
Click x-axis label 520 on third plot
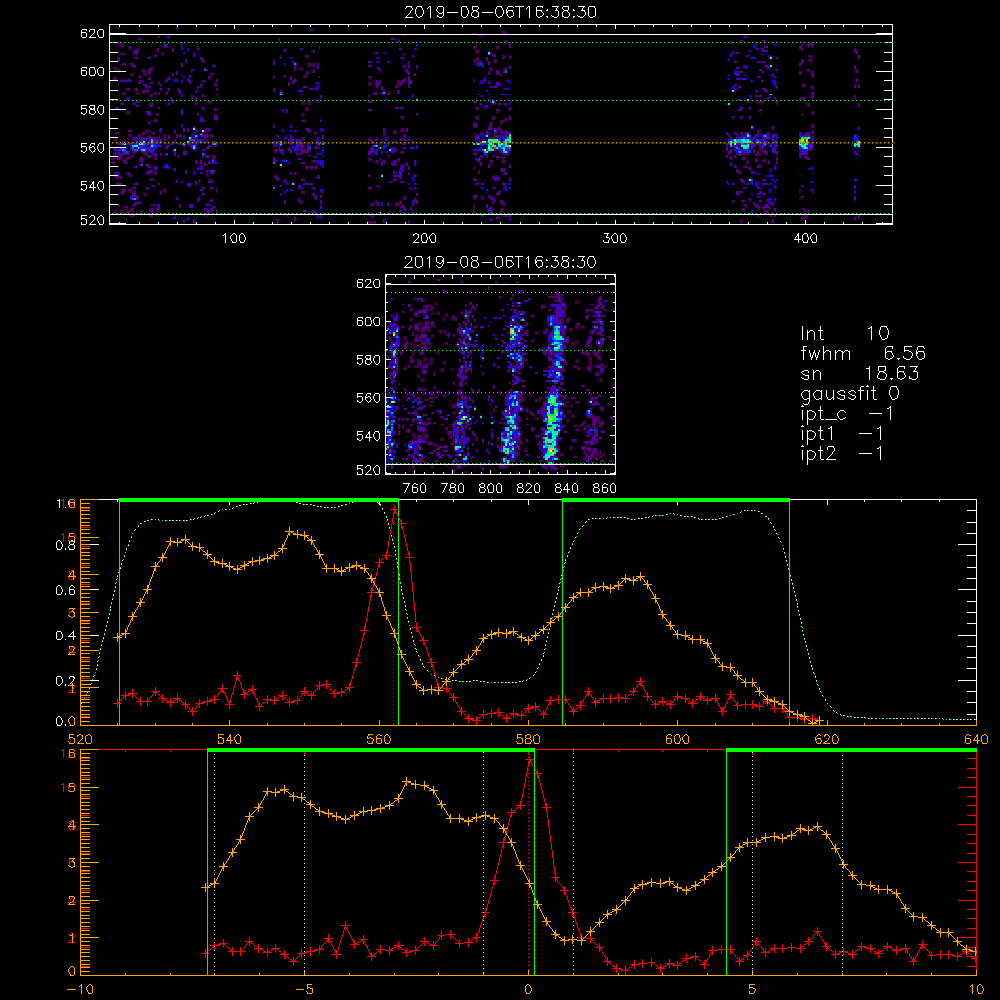point(80,739)
